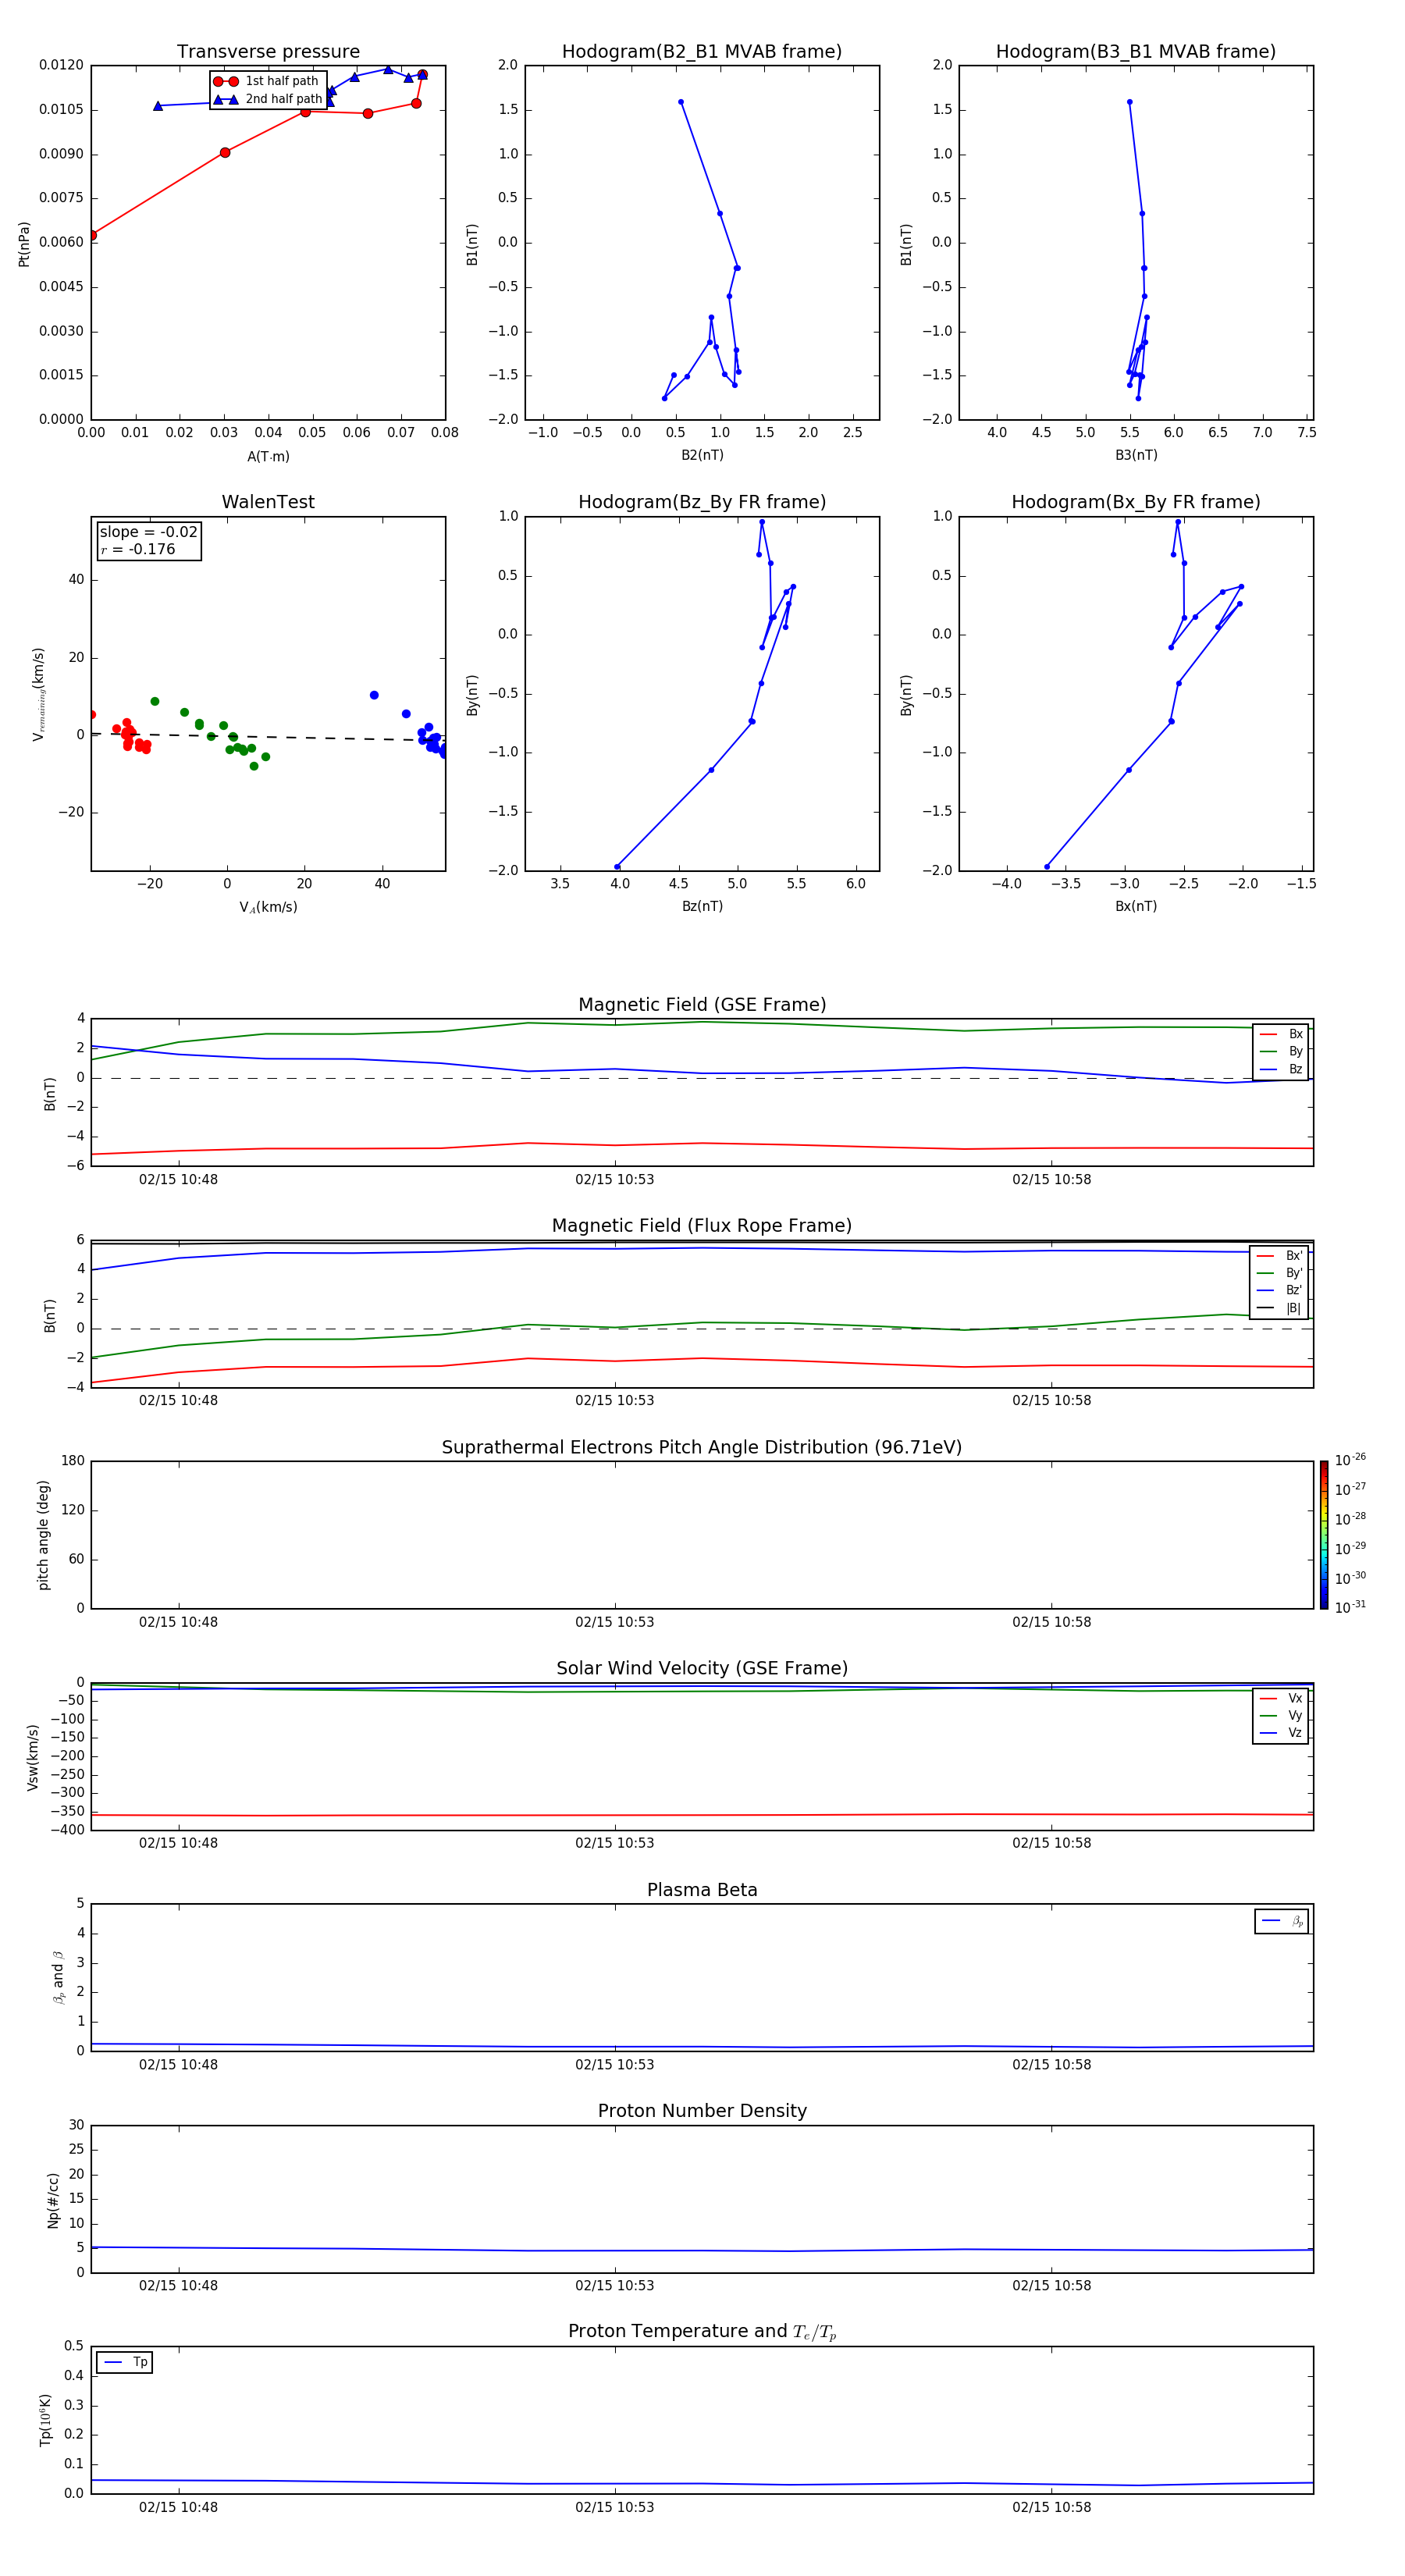Select the "Bz" entry in GSE legend

[x=1282, y=1069]
